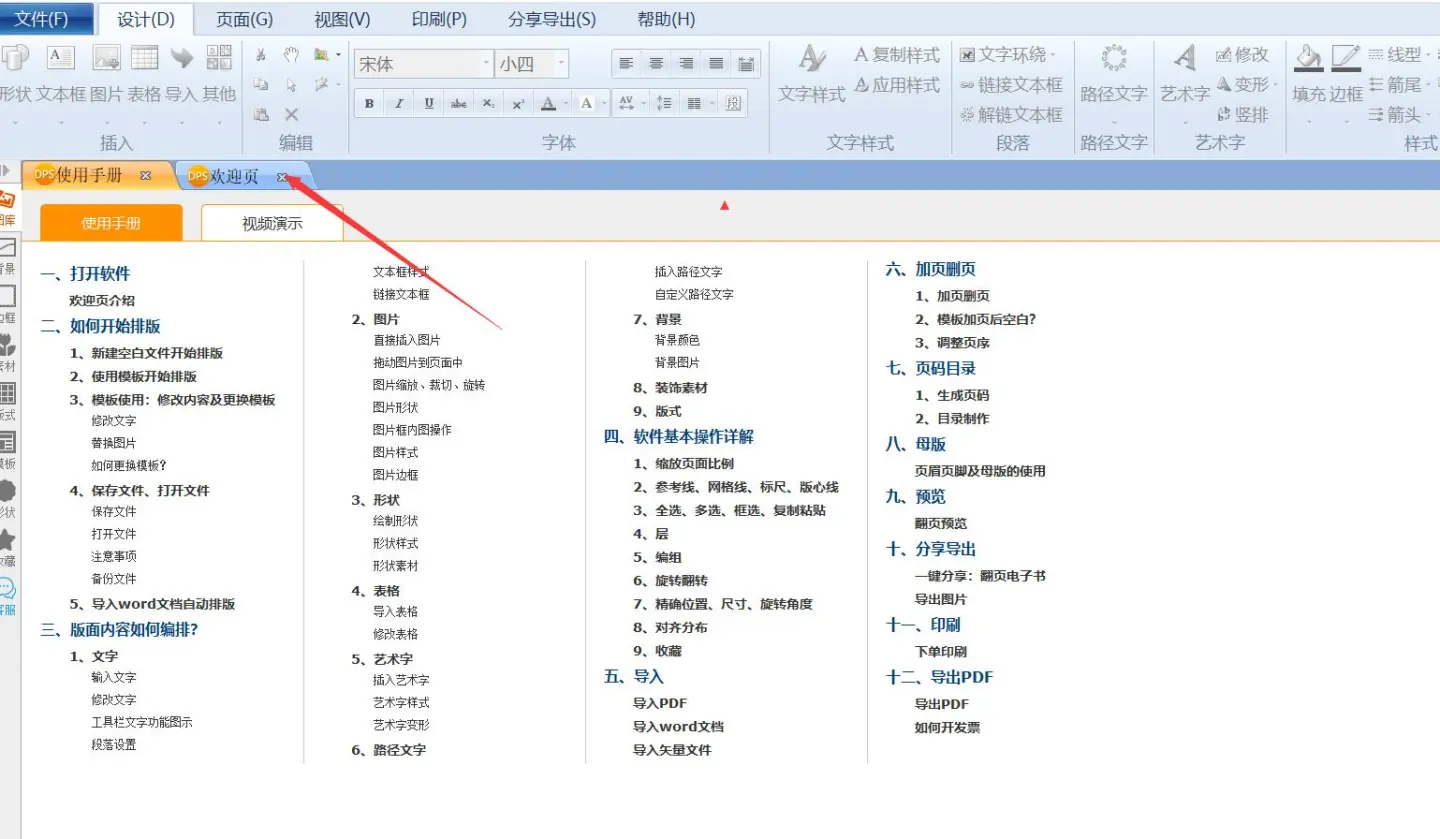Open the 客服 chat icon in sidebar
This screenshot has width=1440, height=839.
point(7,589)
